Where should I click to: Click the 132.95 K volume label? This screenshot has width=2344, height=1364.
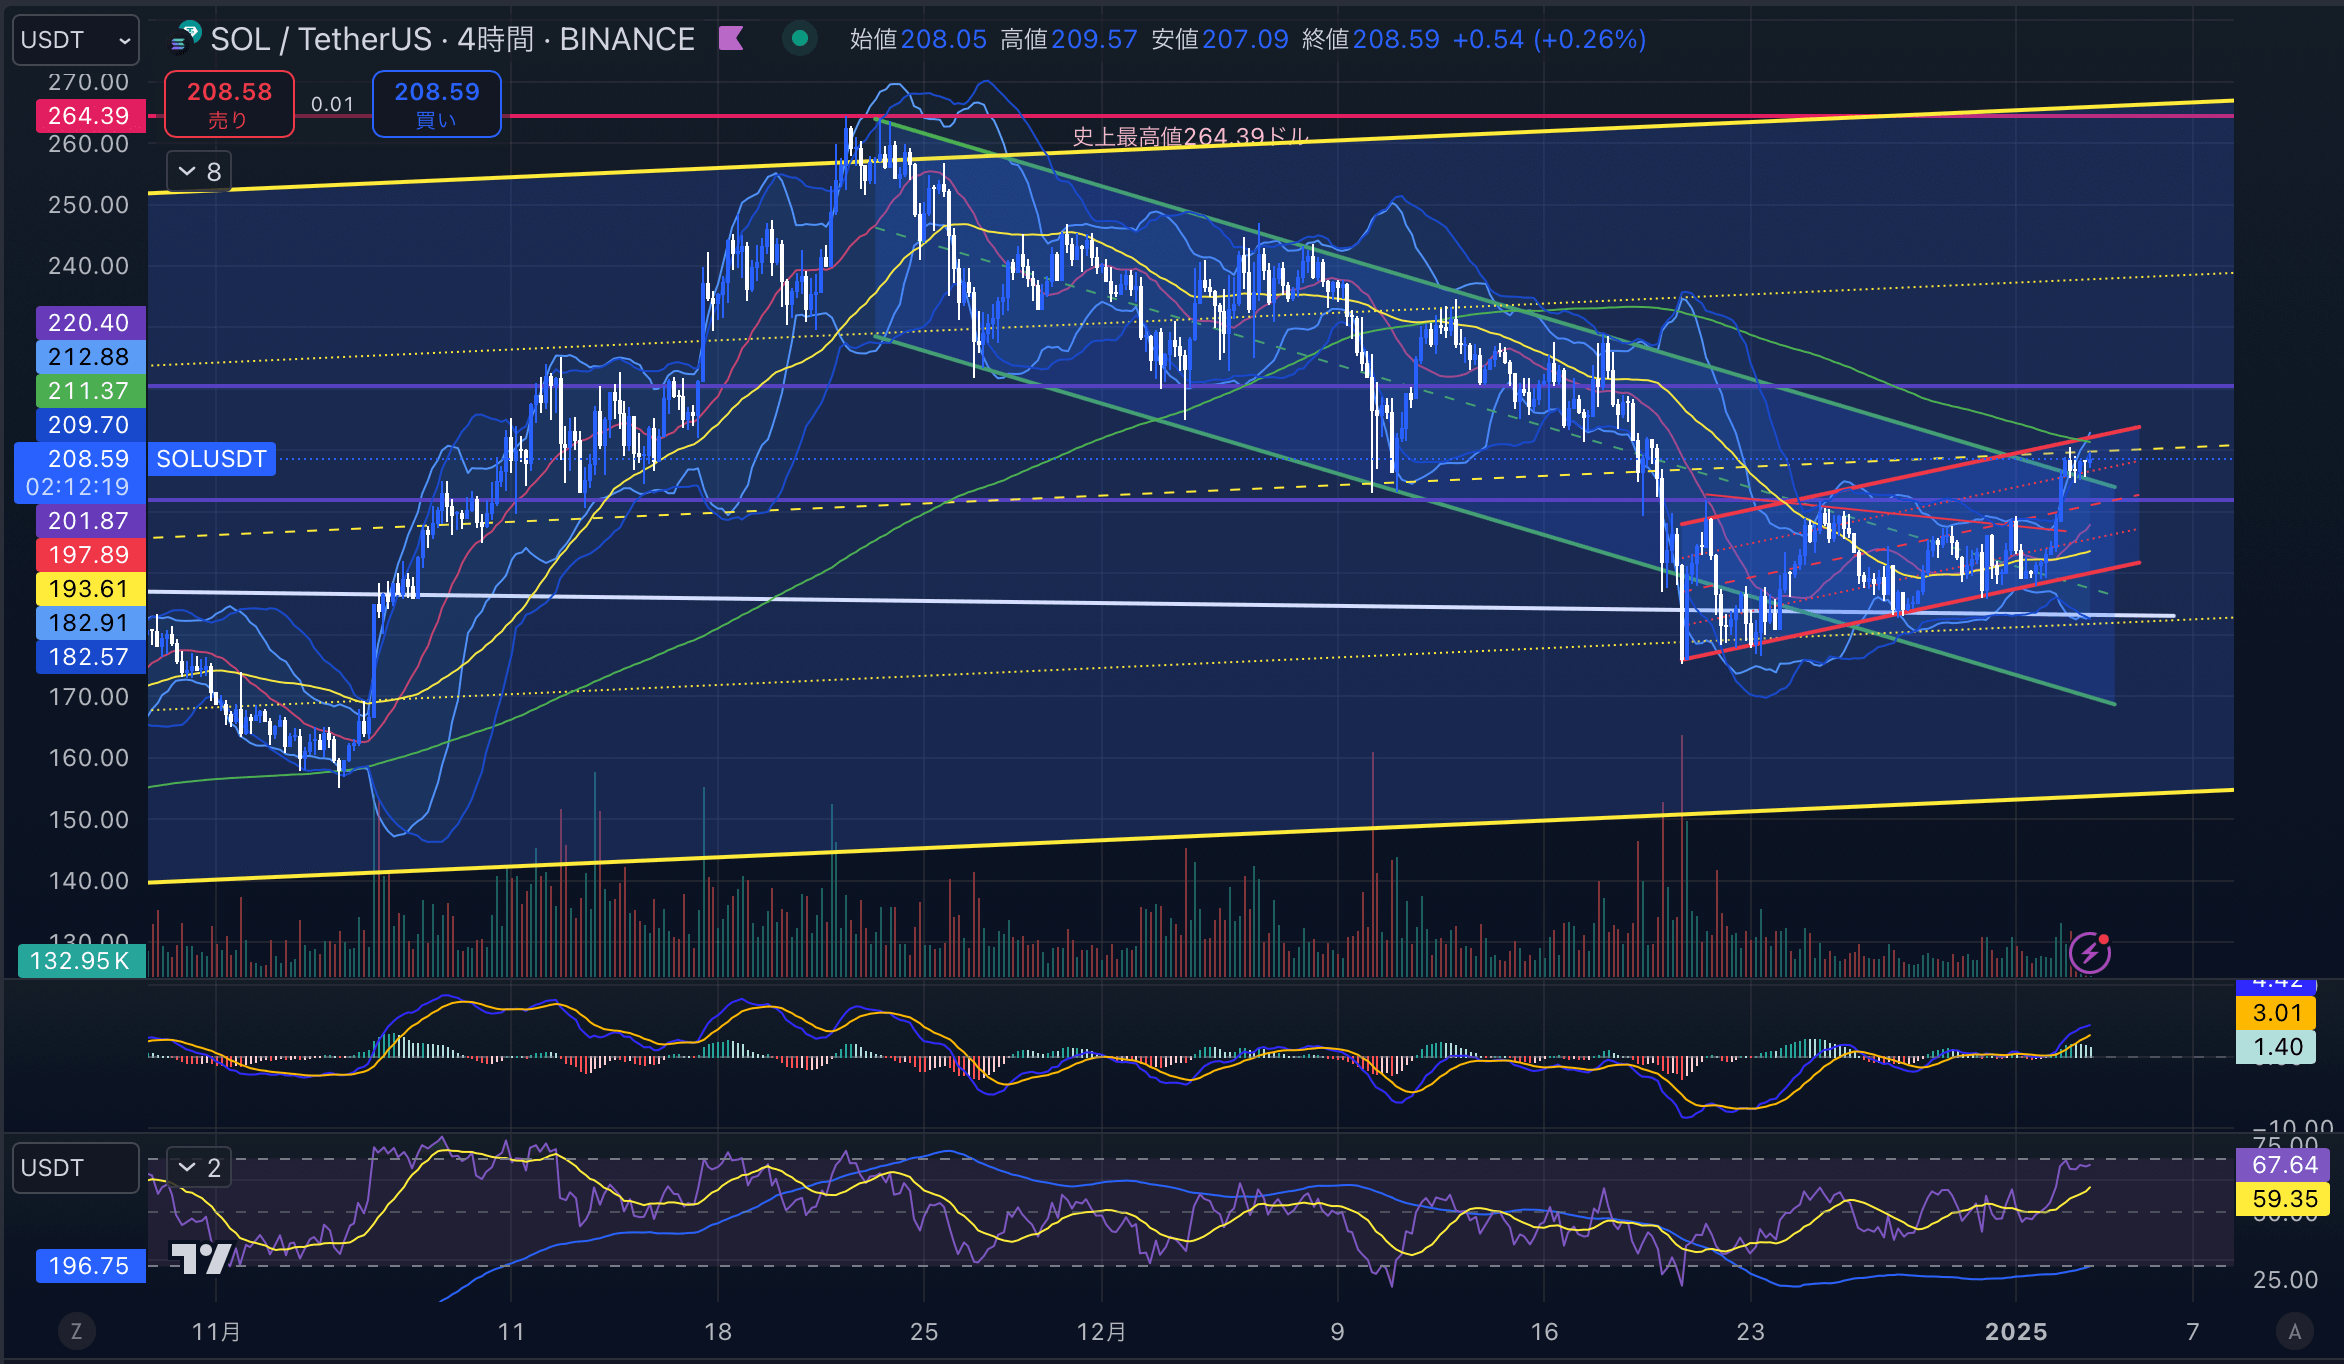point(82,961)
